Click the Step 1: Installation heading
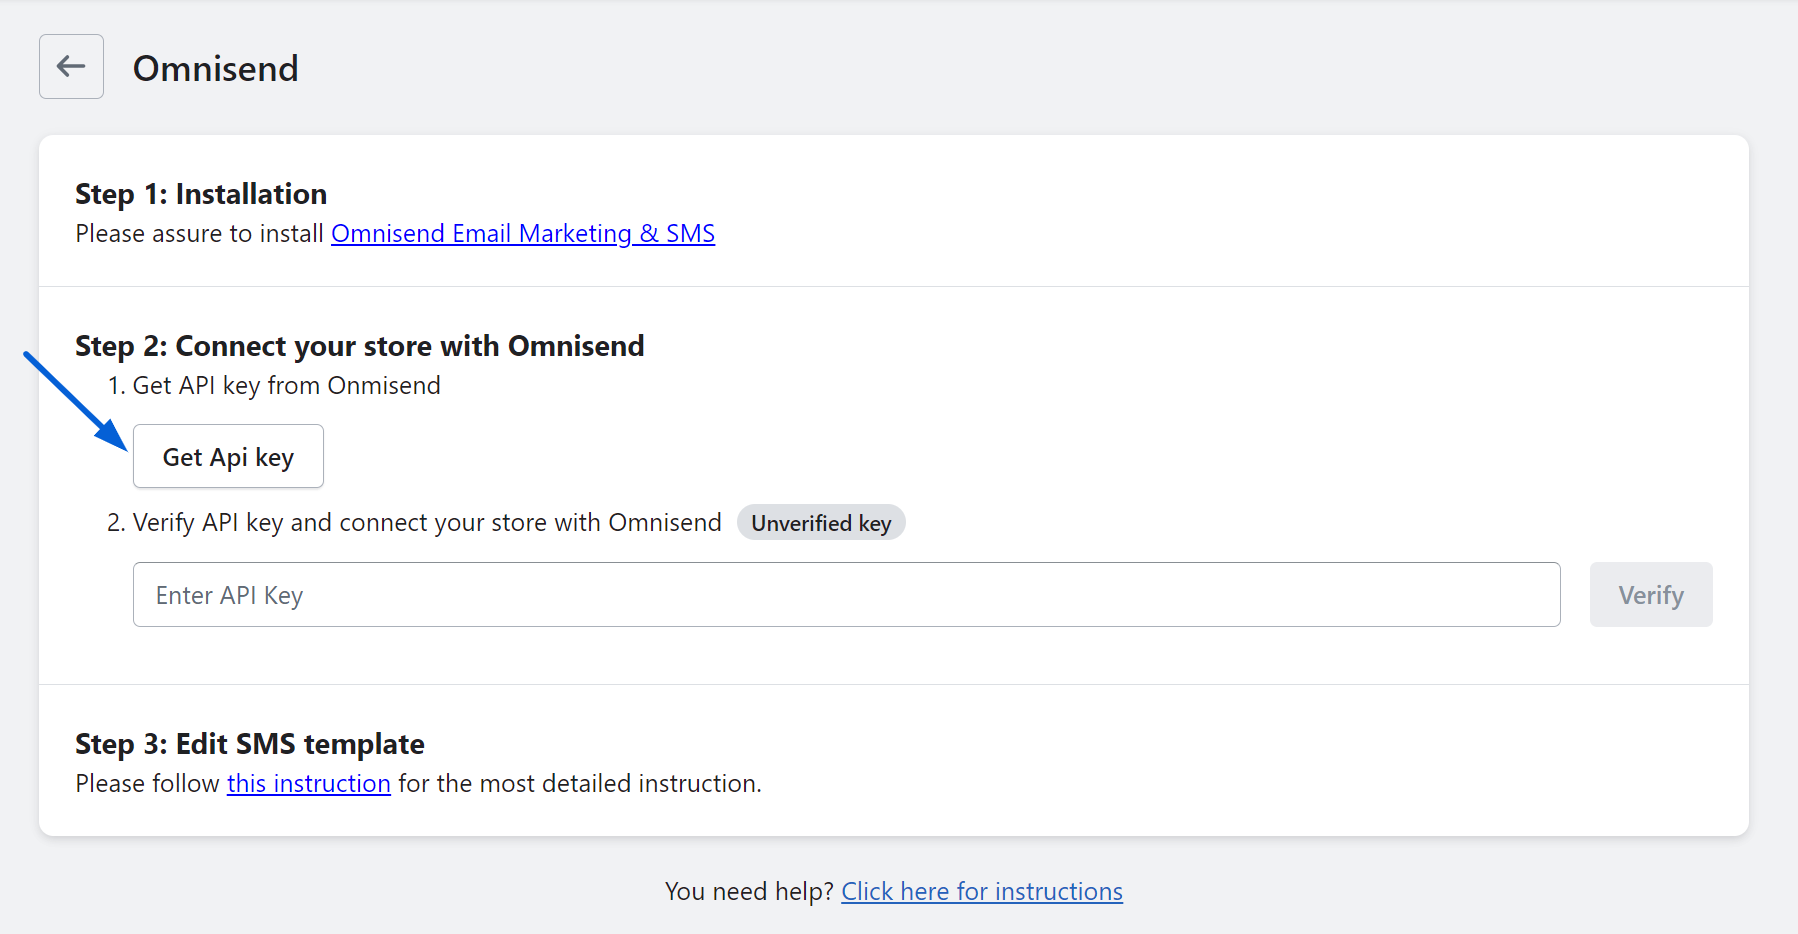Screen dimensions: 1798x934 click(201, 194)
